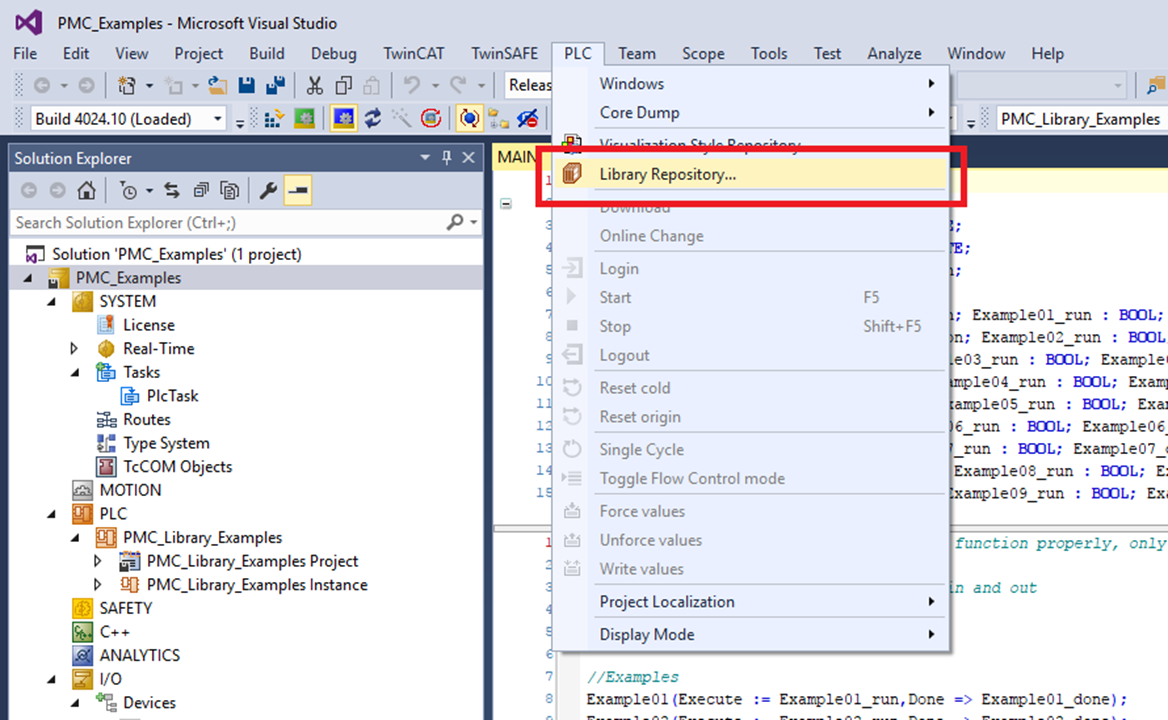Click the Cut scissors icon
This screenshot has height=720, width=1168.
click(314, 85)
